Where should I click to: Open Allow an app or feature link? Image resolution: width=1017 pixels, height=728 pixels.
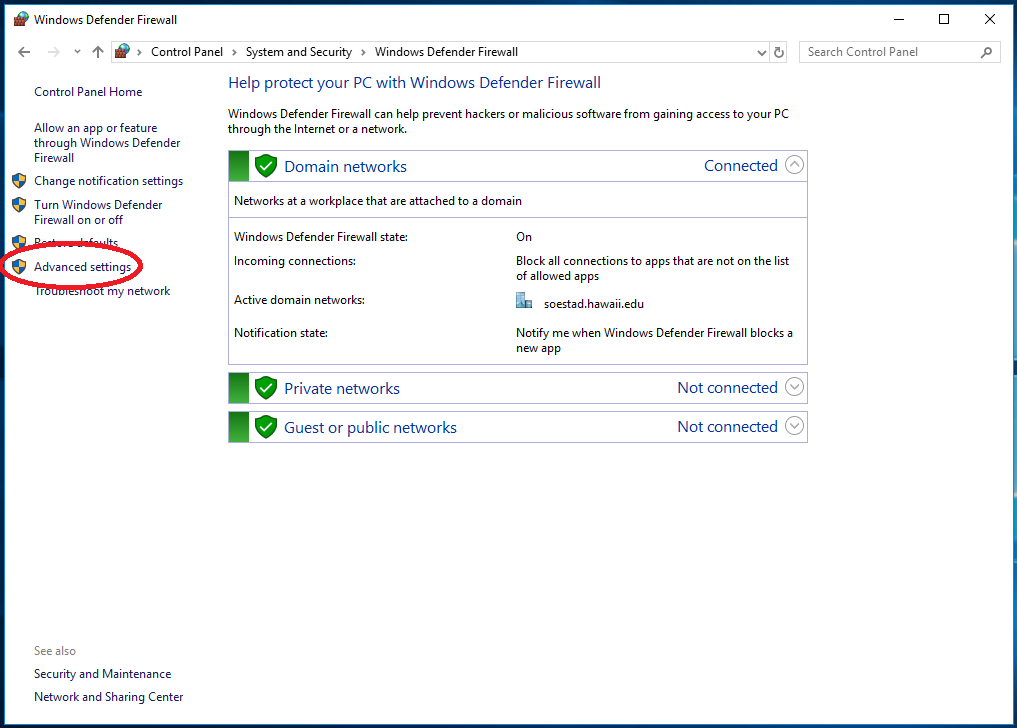point(107,143)
